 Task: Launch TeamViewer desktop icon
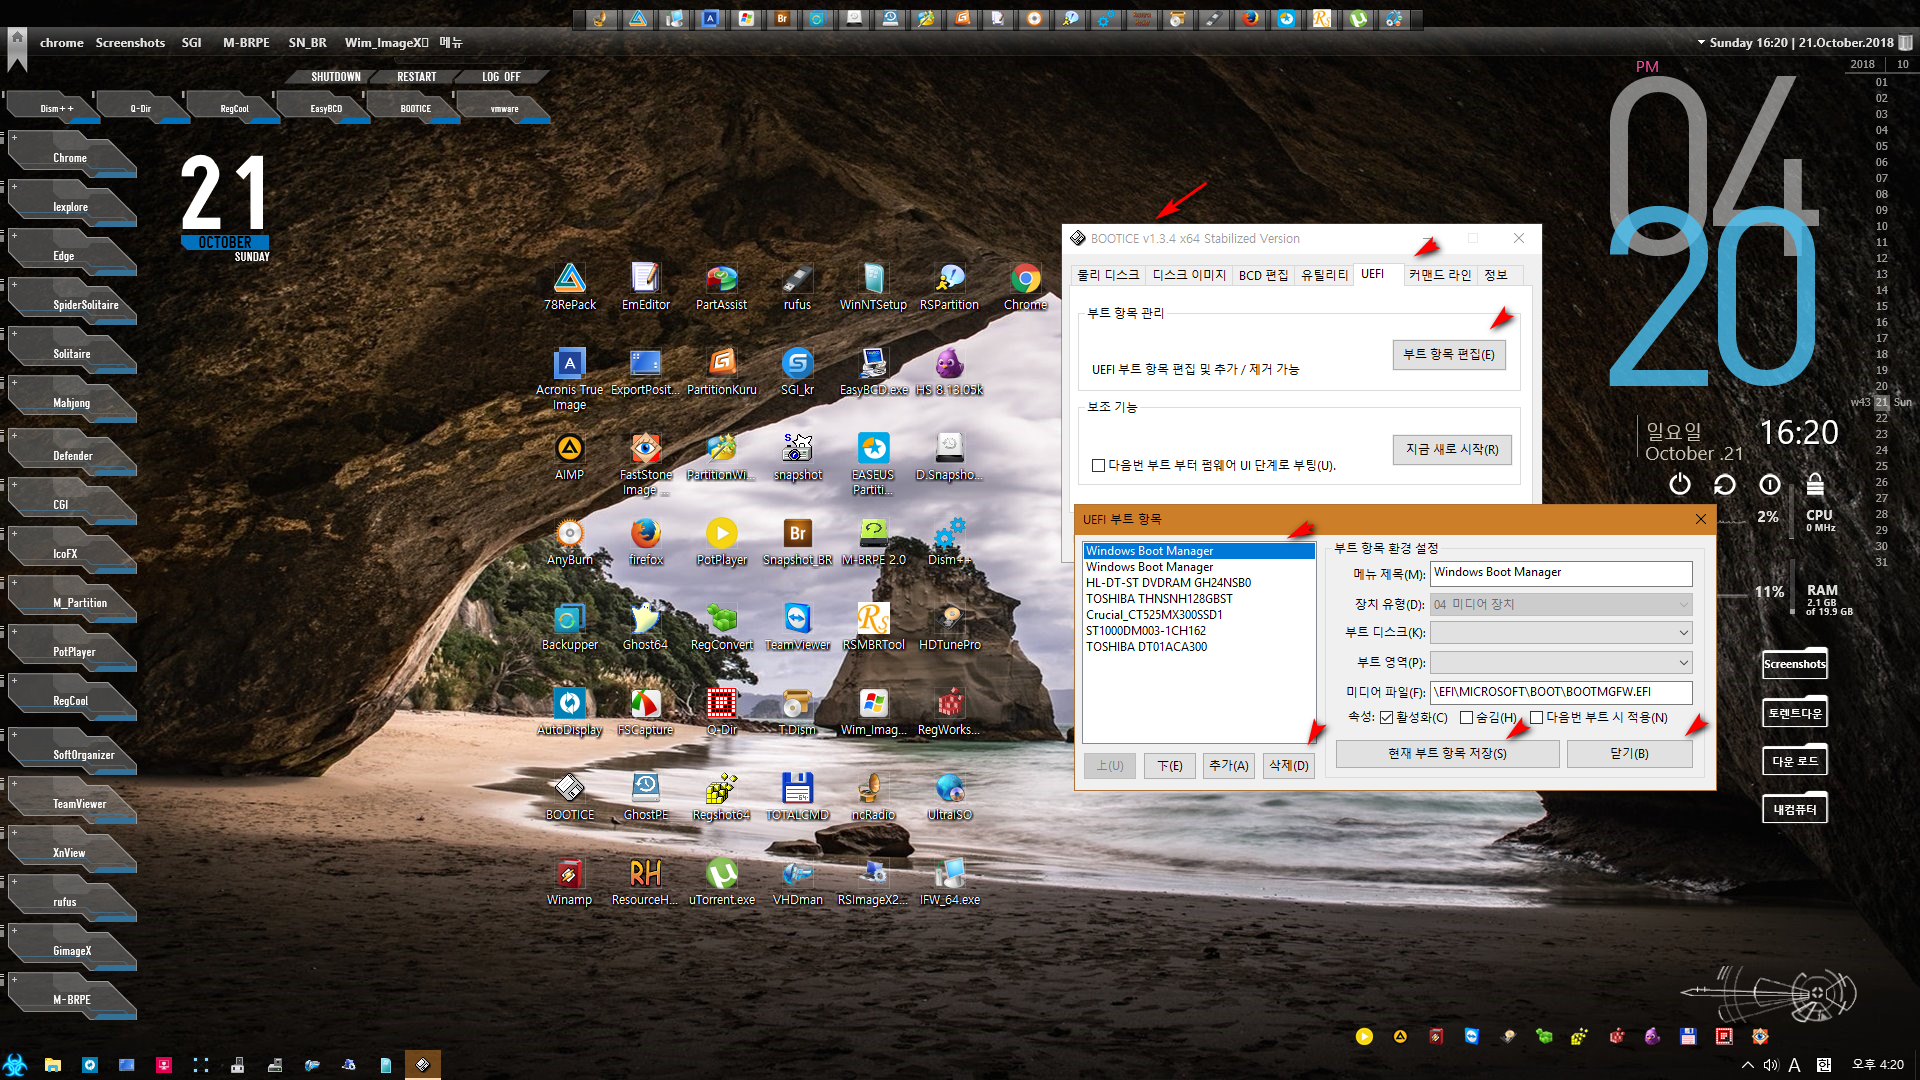pos(797,626)
